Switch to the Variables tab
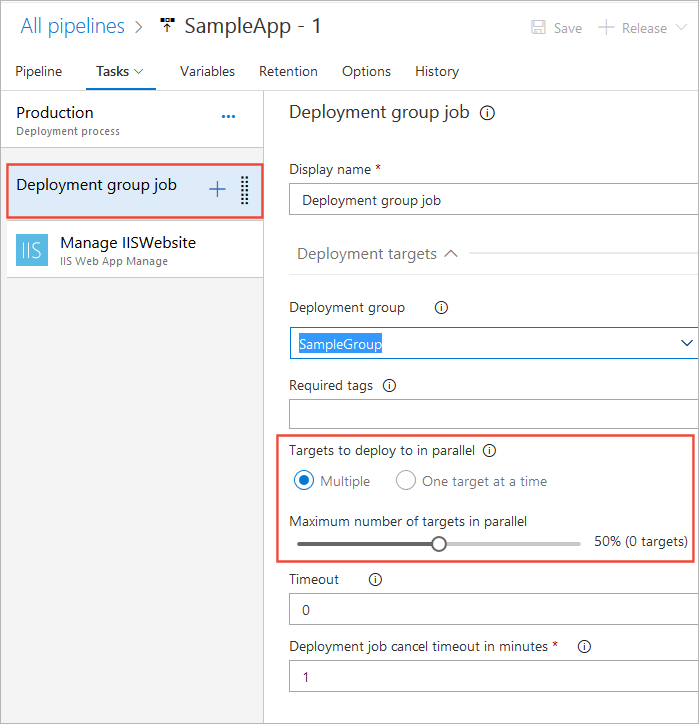 pyautogui.click(x=207, y=71)
